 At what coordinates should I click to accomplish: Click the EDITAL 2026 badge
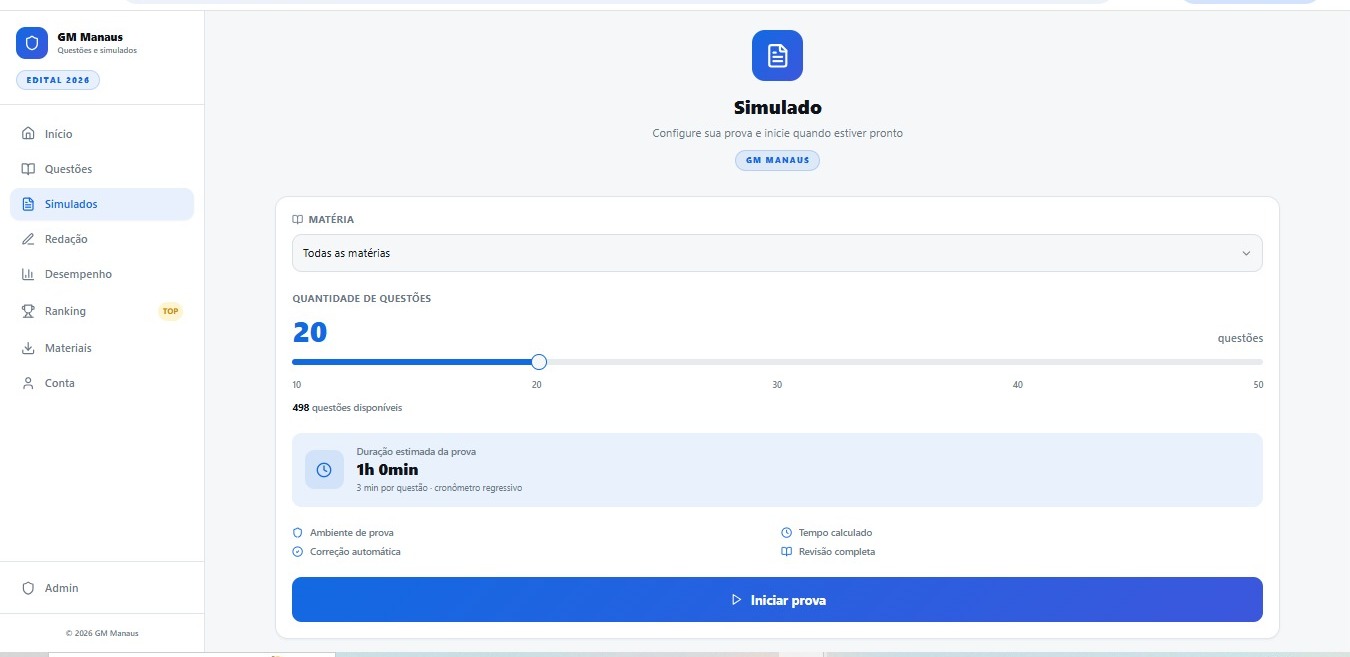click(58, 79)
